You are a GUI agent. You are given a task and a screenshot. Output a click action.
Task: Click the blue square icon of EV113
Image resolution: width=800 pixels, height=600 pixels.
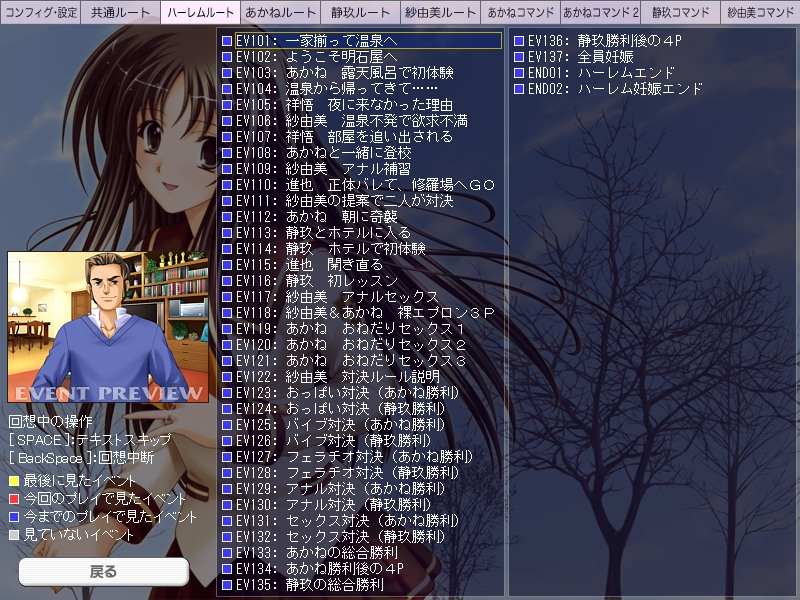227,233
